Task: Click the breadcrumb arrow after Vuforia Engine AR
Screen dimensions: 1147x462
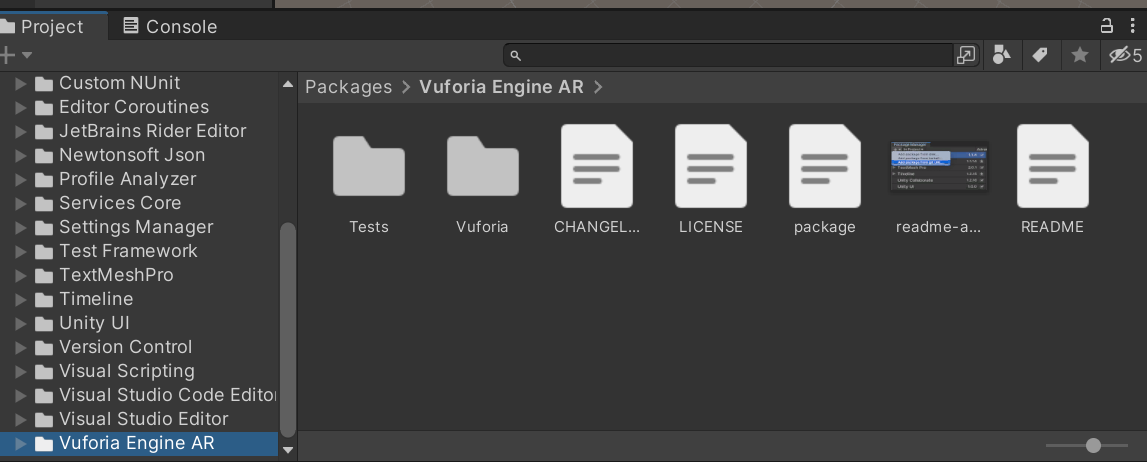Action: click(598, 87)
